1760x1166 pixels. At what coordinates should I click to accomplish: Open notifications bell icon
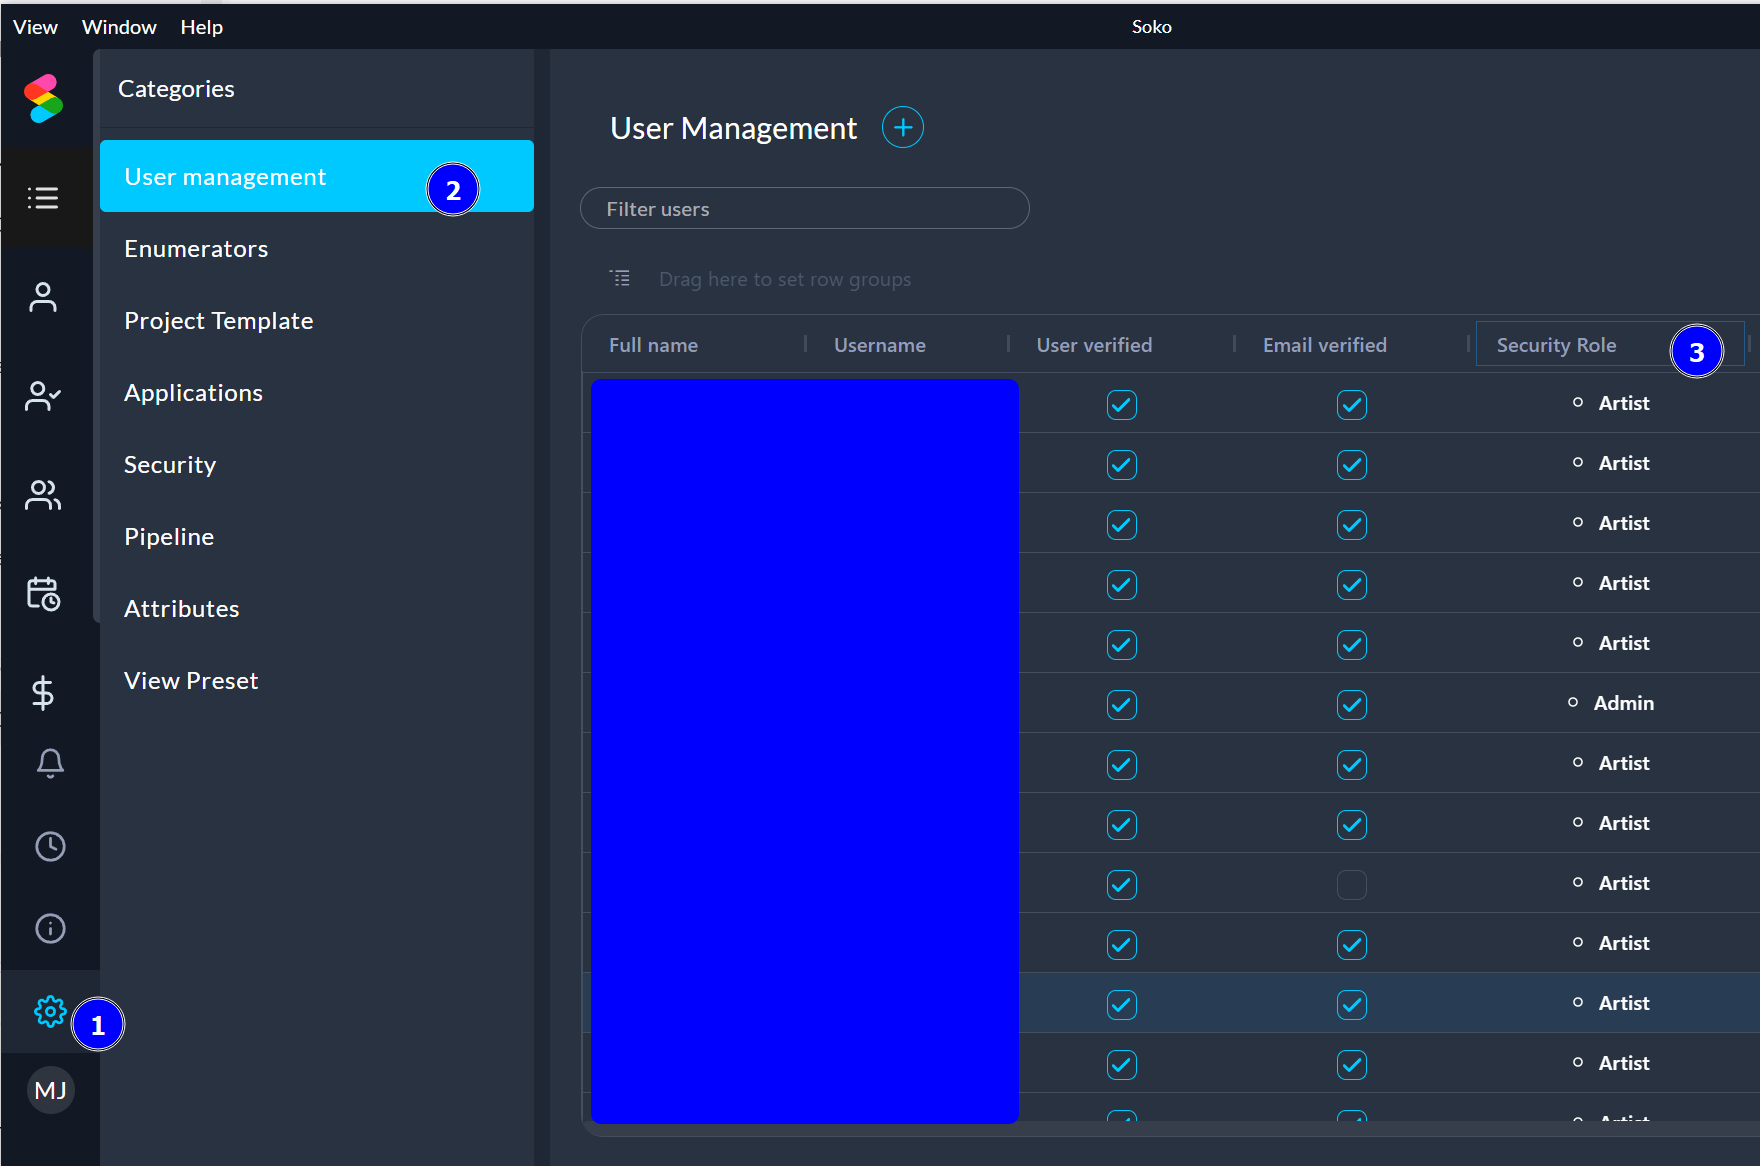50,764
